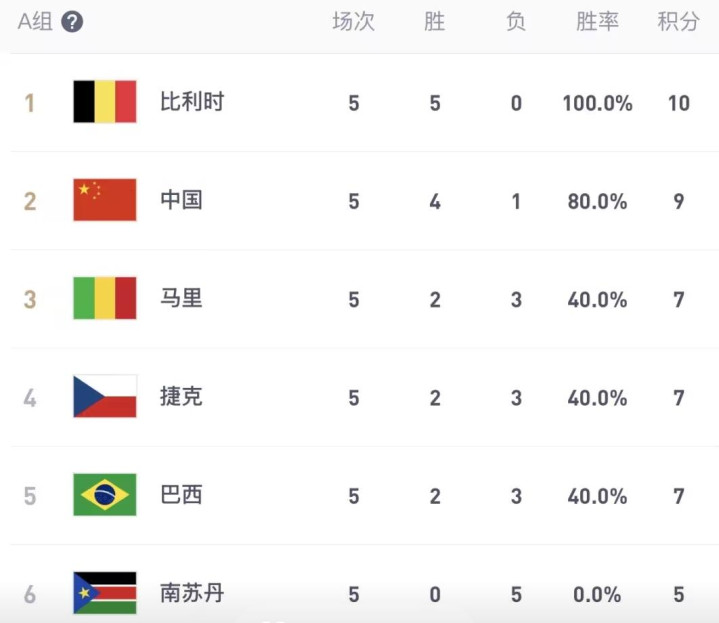Image resolution: width=719 pixels, height=623 pixels.
Task: Select the 捷克 team name
Action: (x=181, y=396)
